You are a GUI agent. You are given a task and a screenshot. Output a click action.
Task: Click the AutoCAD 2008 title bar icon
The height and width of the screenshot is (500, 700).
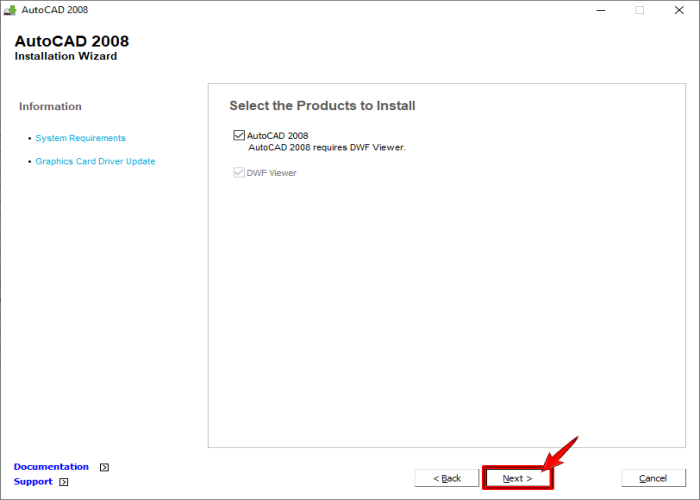(9, 10)
